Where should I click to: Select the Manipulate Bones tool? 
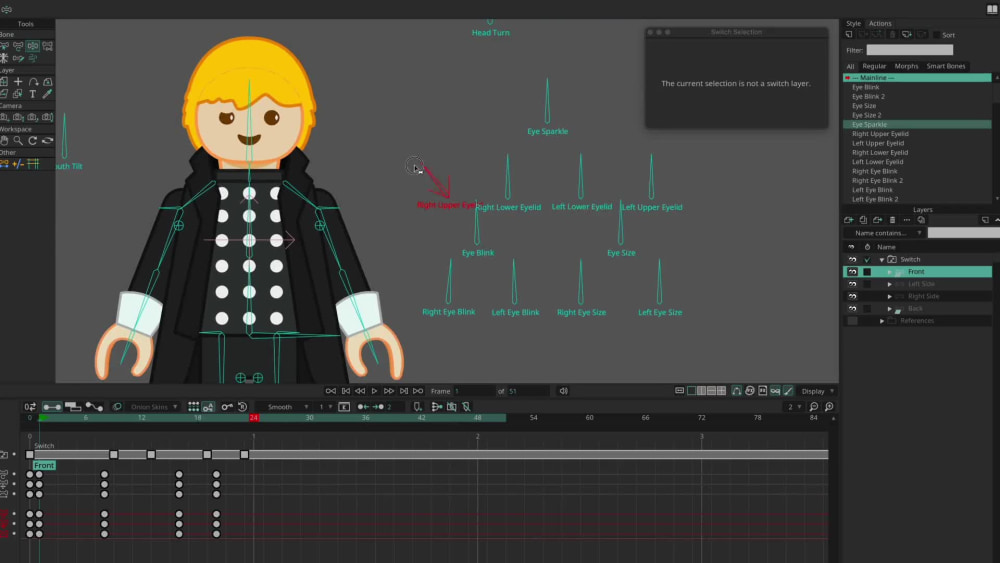click(x=33, y=46)
